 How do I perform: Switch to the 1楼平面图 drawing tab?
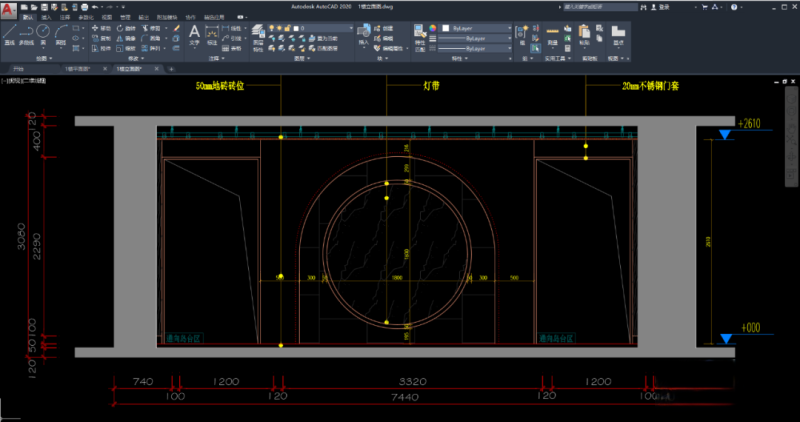[x=78, y=69]
